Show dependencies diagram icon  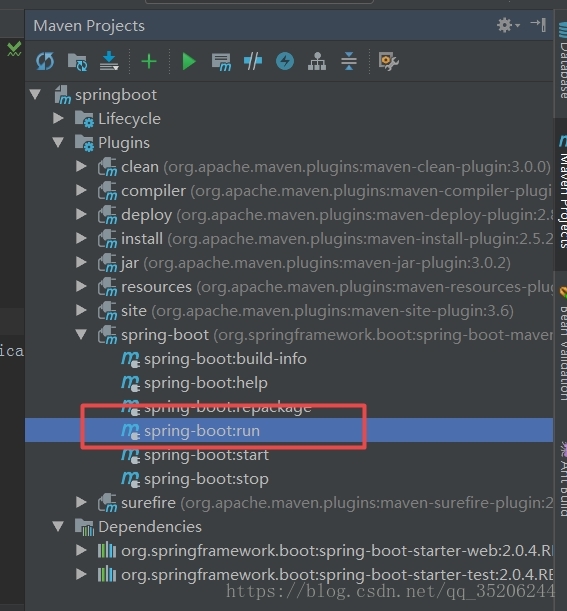coord(317,62)
